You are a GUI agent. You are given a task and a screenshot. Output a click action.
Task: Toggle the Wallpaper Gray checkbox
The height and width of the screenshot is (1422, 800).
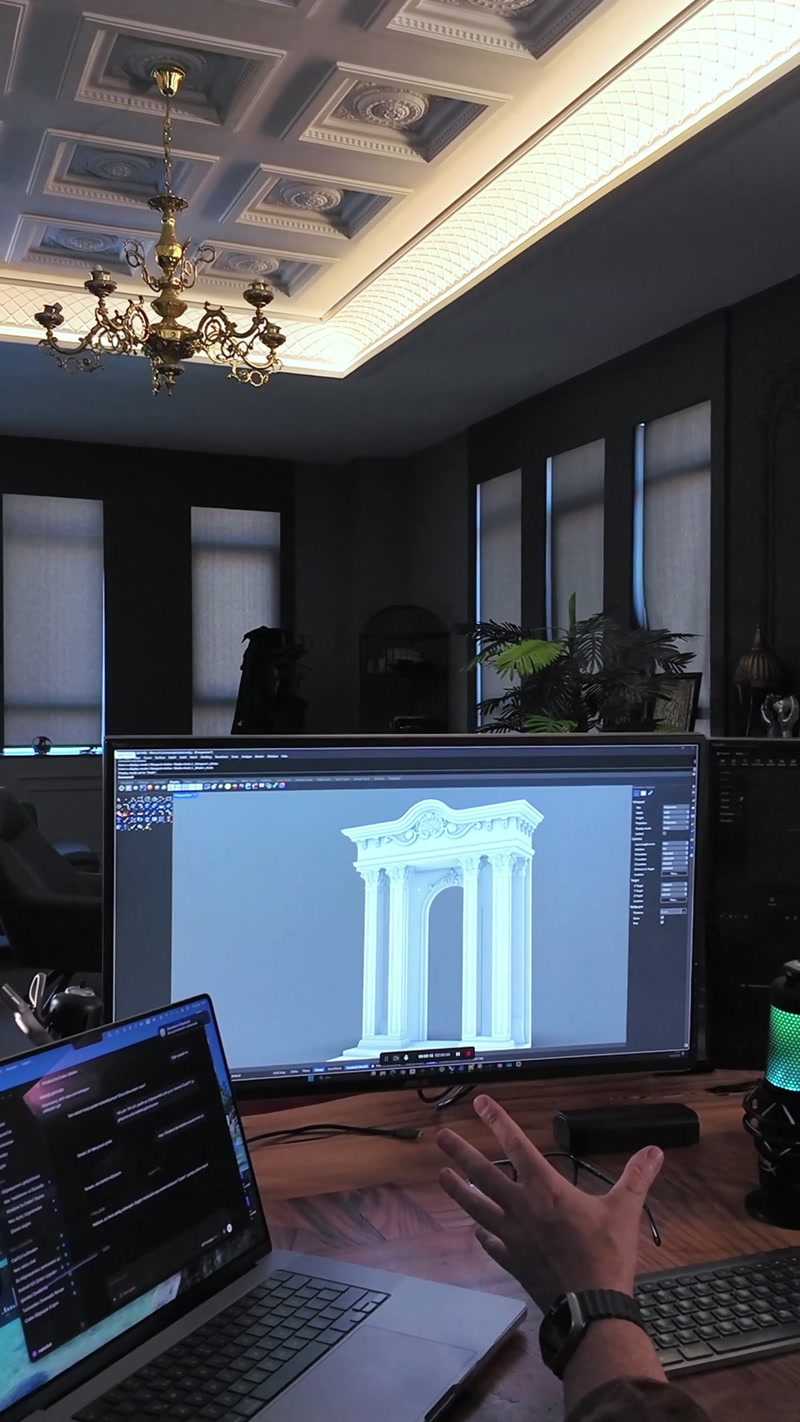coord(662,922)
